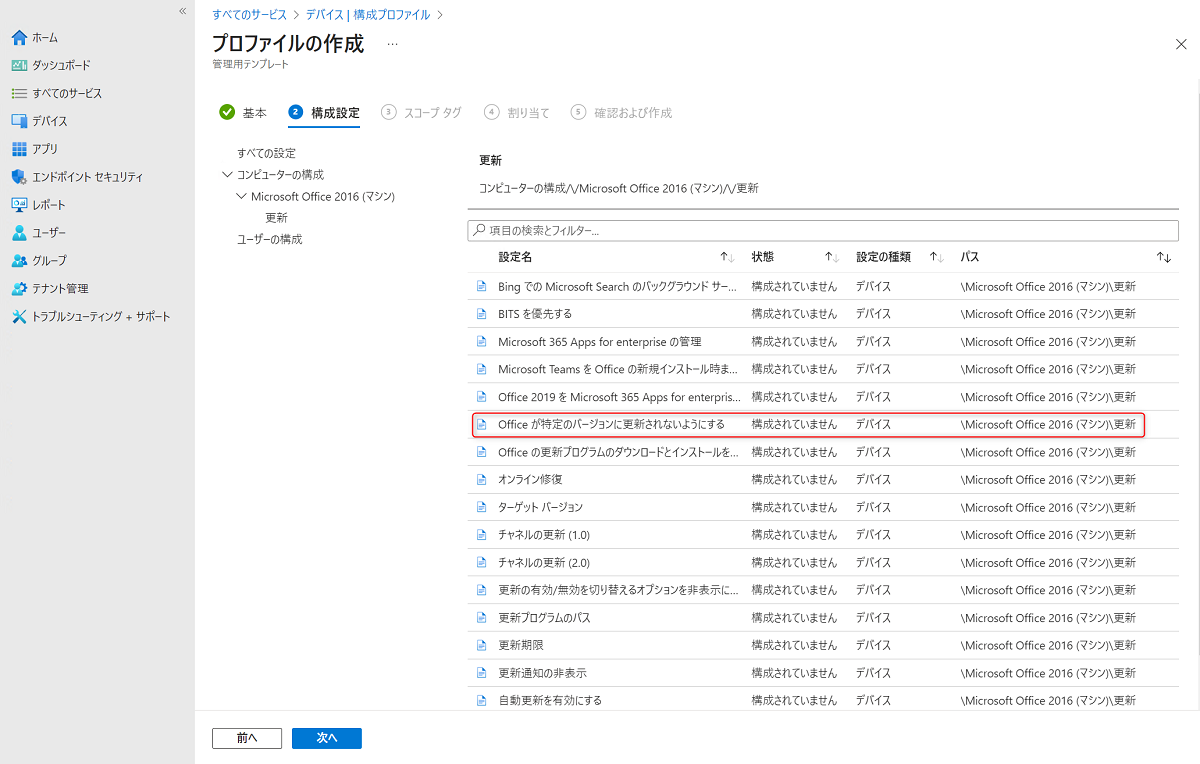Image resolution: width=1200 pixels, height=764 pixels.
Task: Sort by the 状態 column header
Action: pyautogui.click(x=831, y=258)
